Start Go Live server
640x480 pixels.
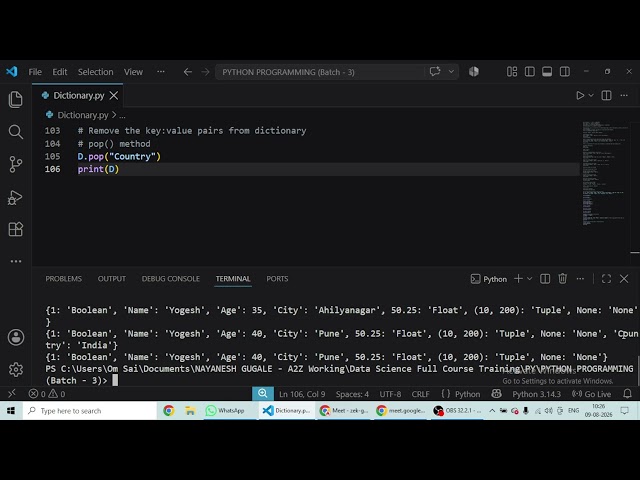[591, 394]
